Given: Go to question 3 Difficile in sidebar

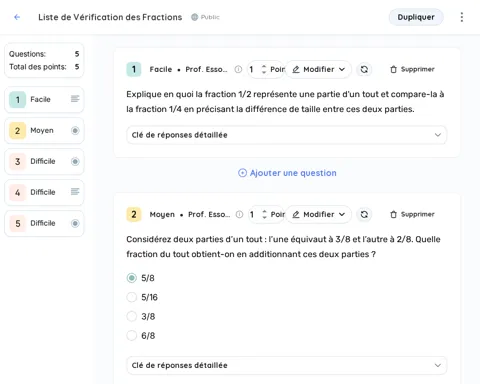Looking at the screenshot, I should pyautogui.click(x=44, y=161).
